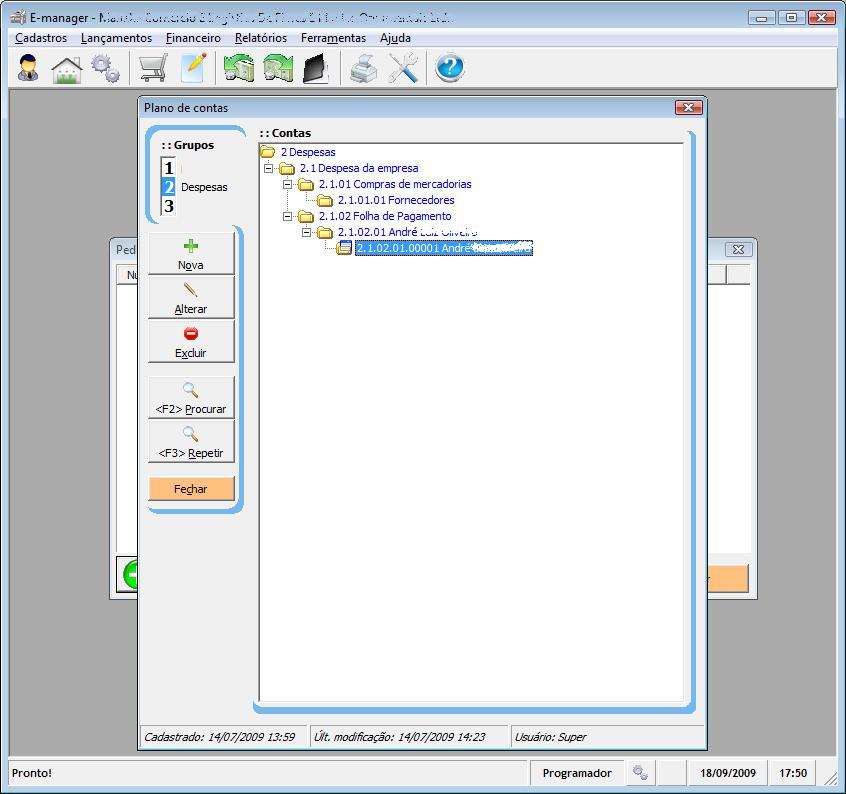The image size is (846, 794).
Task: Select the 2.1.01.01 Fornecedores account
Action: [396, 200]
